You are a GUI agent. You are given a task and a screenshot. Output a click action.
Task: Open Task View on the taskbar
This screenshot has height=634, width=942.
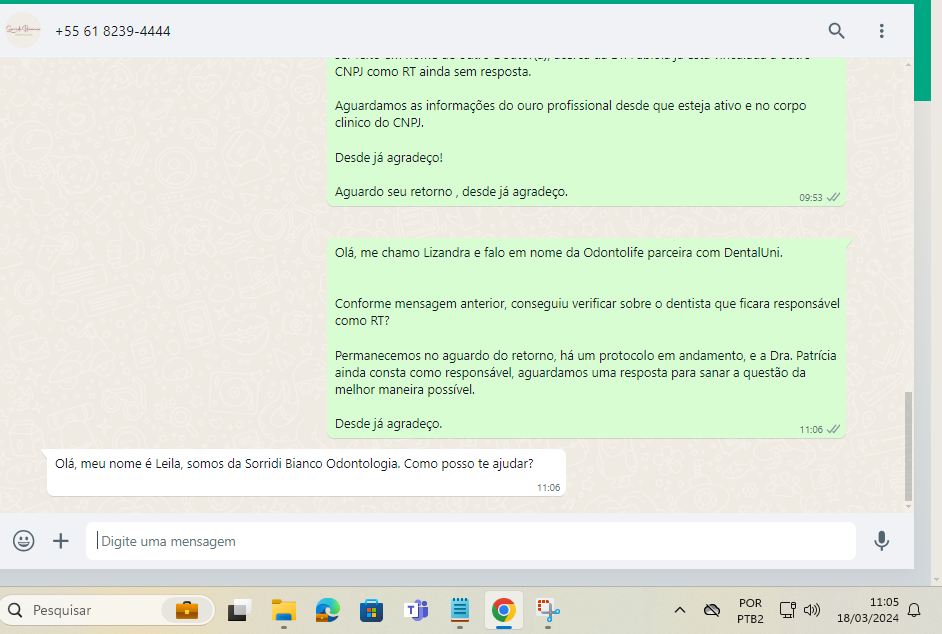(x=239, y=611)
